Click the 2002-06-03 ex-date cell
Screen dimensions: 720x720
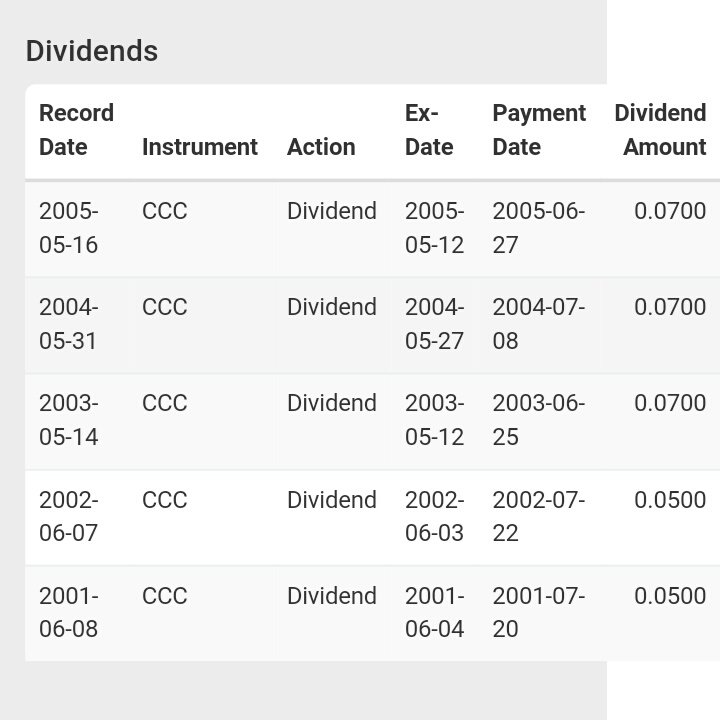click(x=434, y=516)
